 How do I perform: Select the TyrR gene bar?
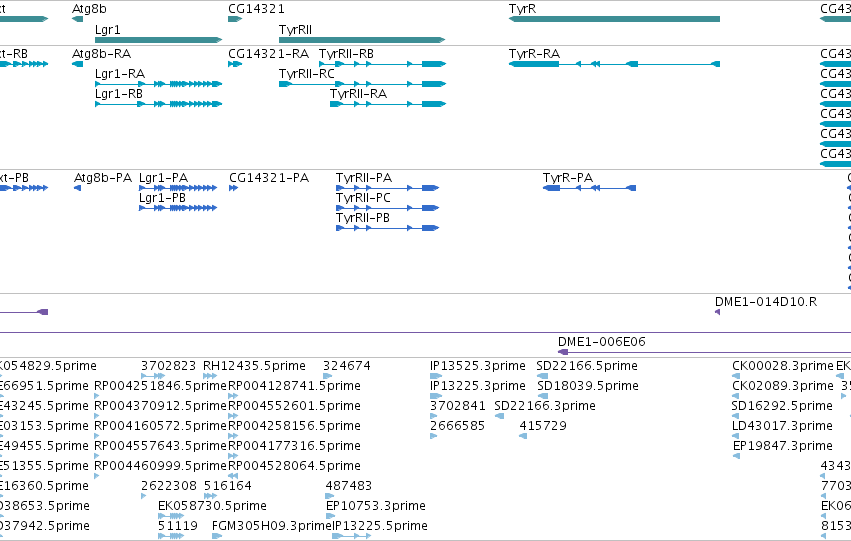tap(614, 19)
